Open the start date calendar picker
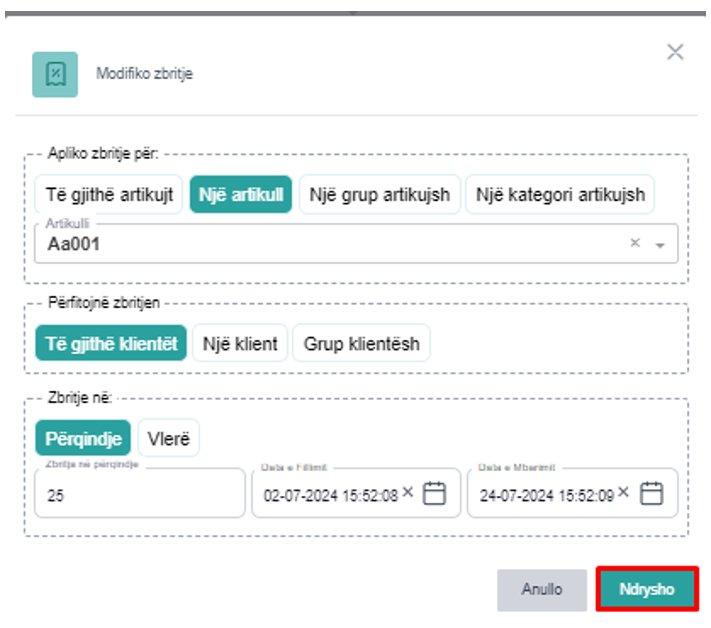Viewport: 711px width, 628px height. (x=434, y=493)
